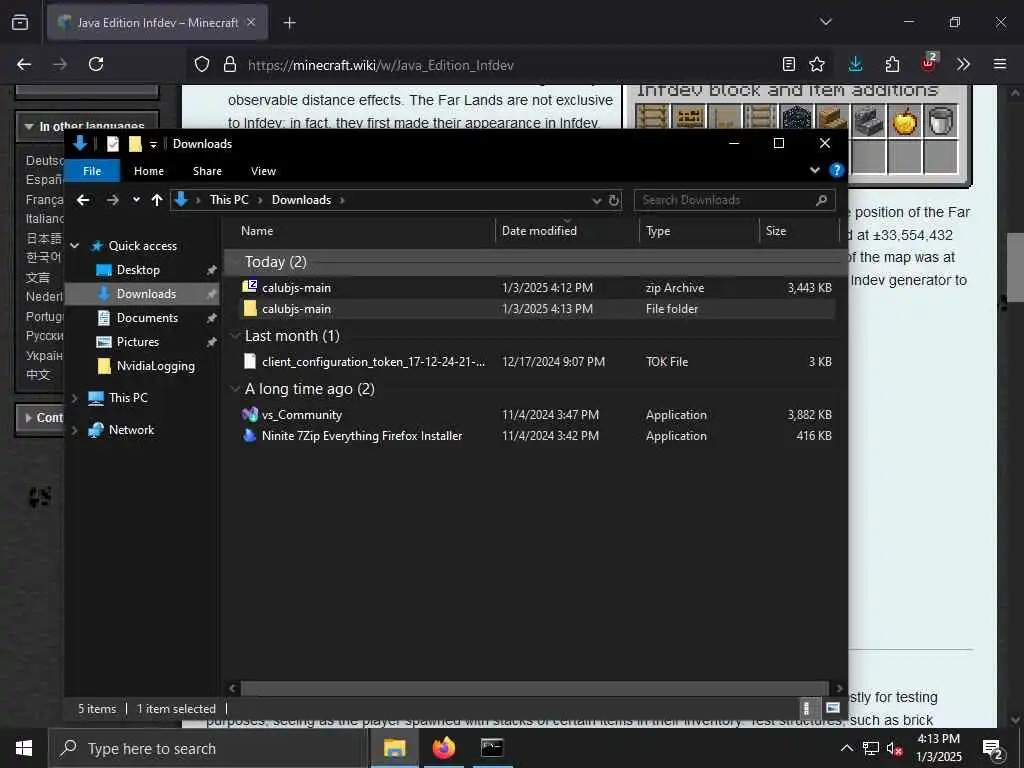Open address bar previous locations dropdown
1024x768 pixels.
click(596, 200)
